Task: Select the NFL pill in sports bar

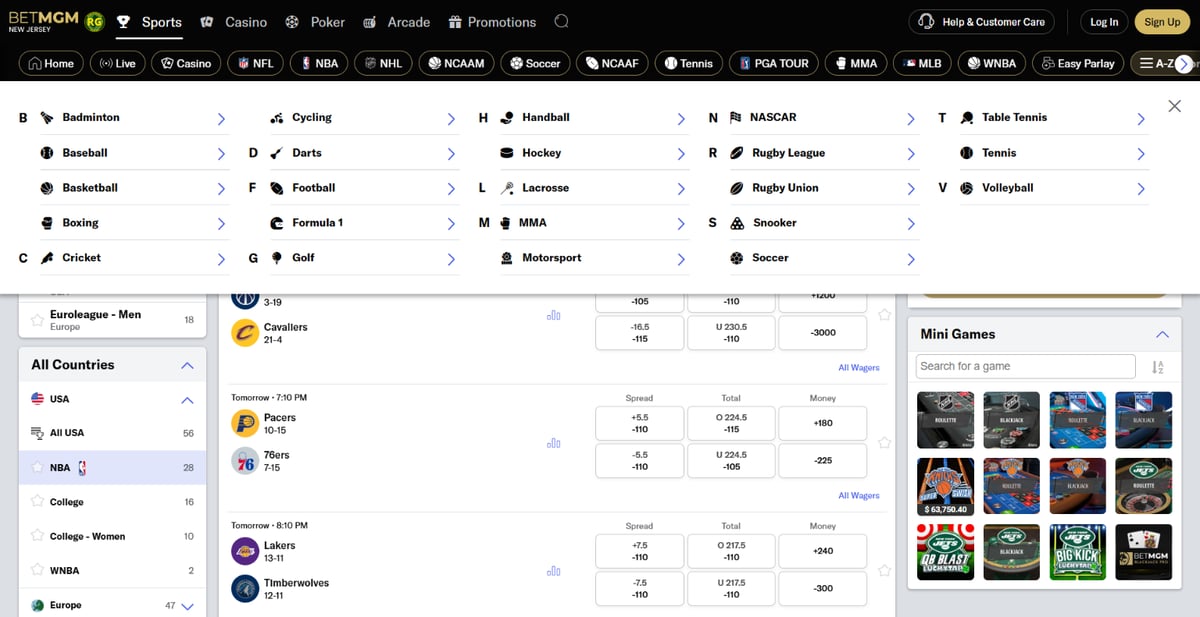Action: pos(255,63)
